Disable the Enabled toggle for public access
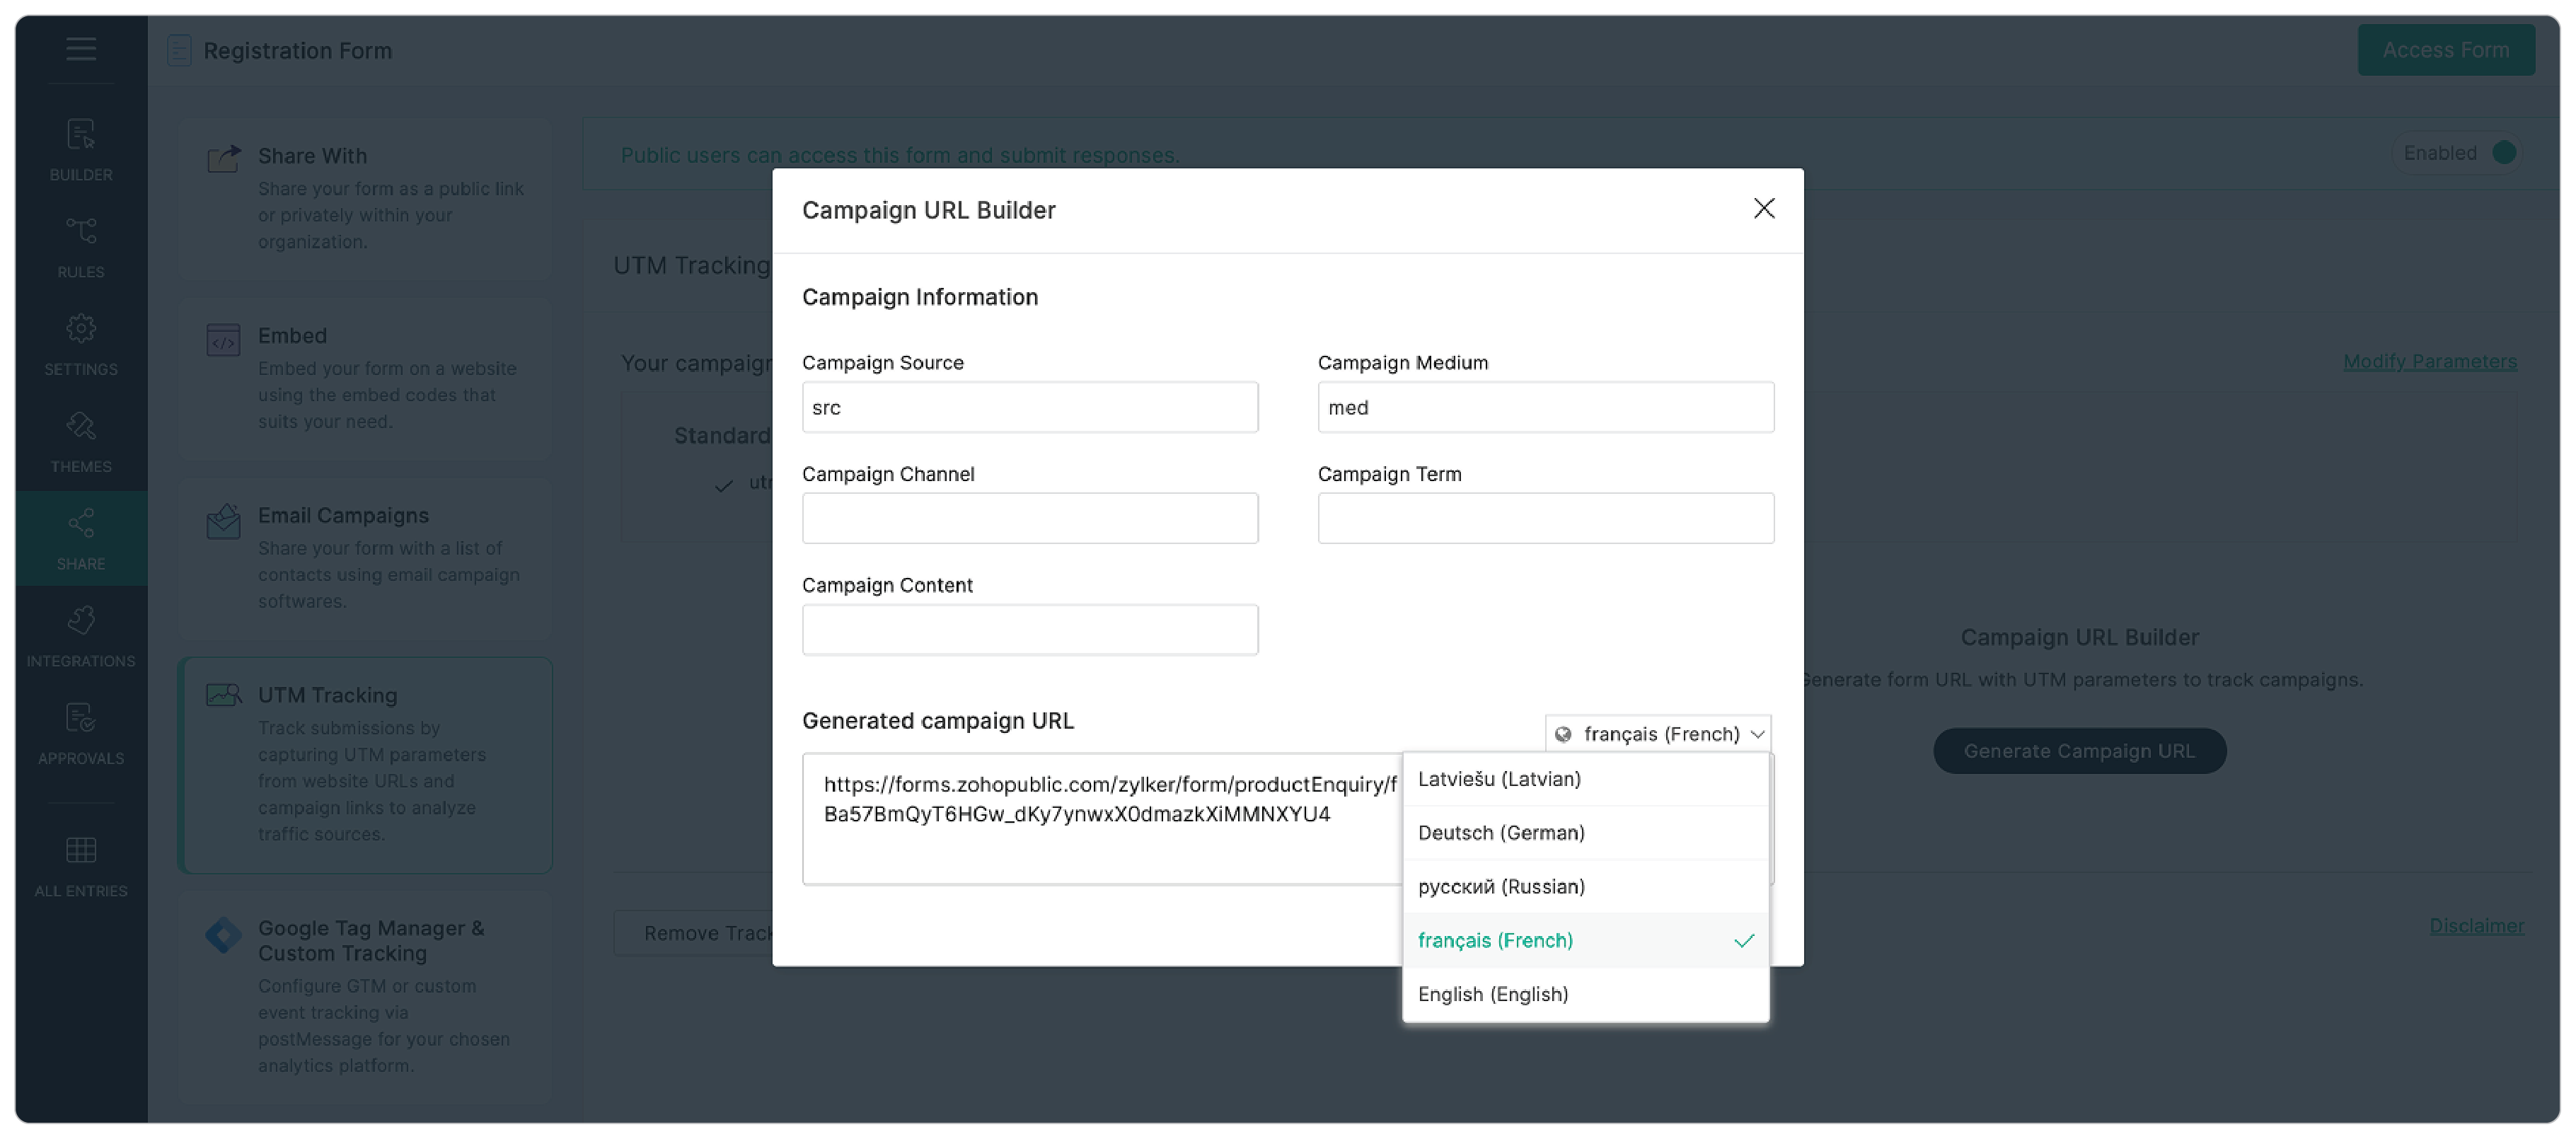 point(2505,153)
